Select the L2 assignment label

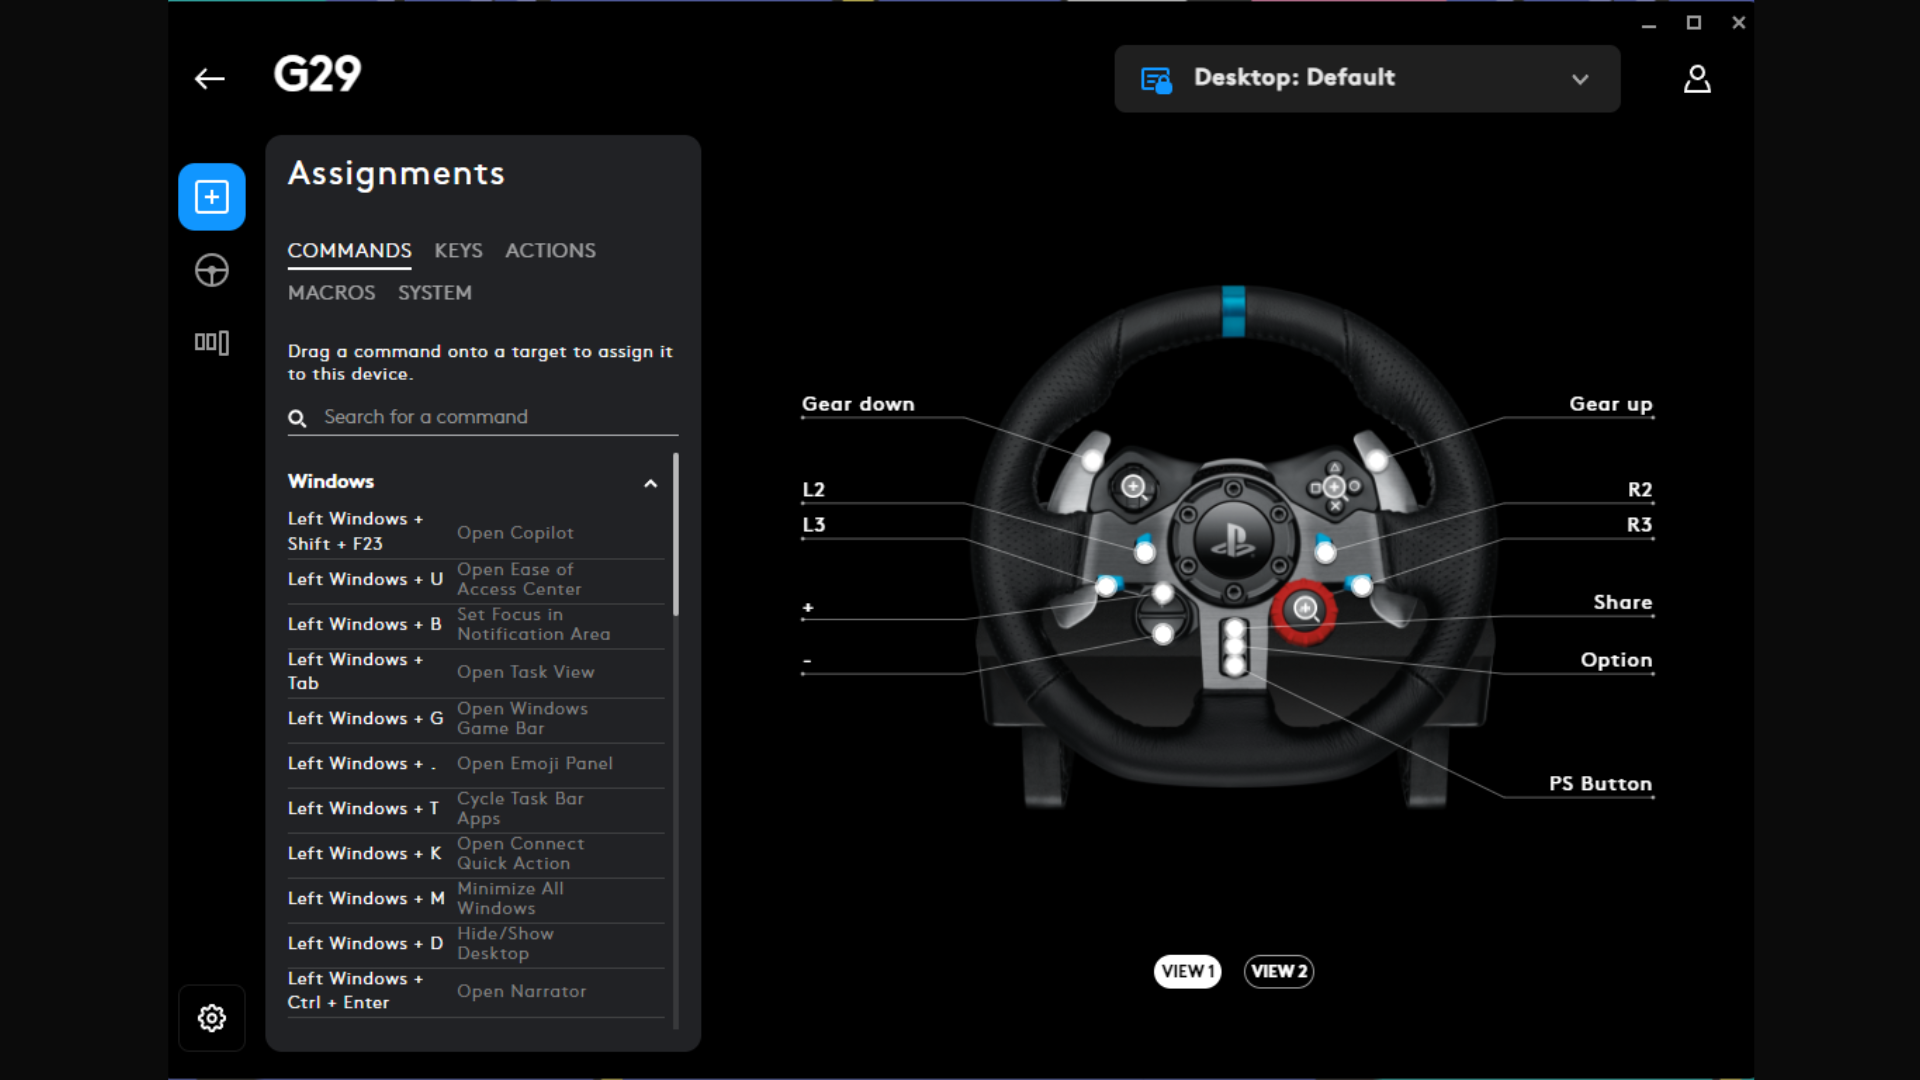[813, 490]
